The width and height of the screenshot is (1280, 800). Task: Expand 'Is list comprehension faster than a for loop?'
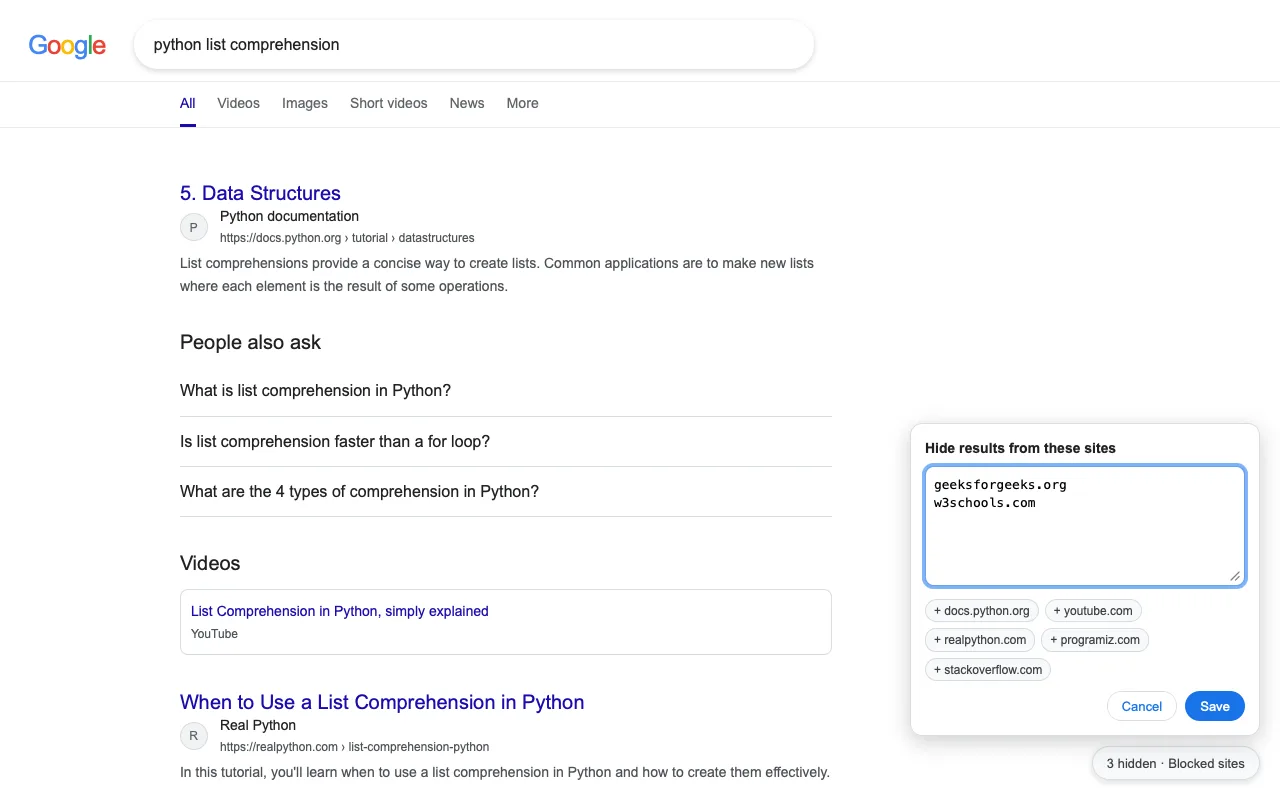click(506, 441)
